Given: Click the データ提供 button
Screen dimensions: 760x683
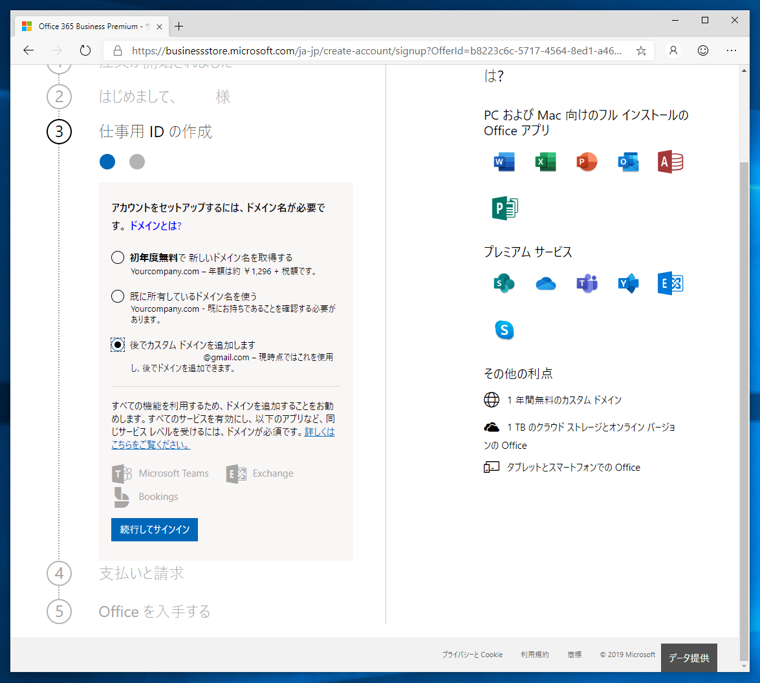Looking at the screenshot, I should (689, 658).
